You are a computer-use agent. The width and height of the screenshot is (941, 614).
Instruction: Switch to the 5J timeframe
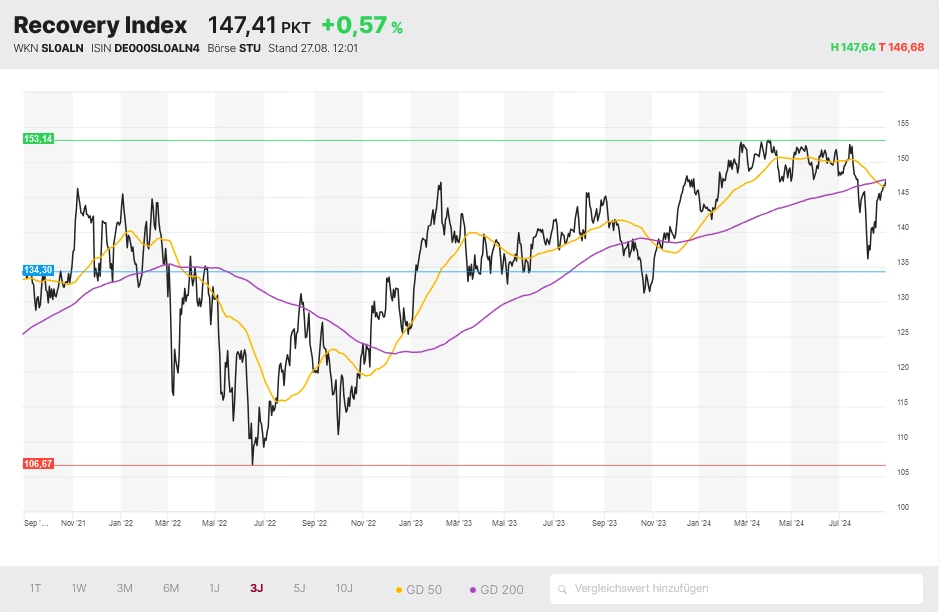click(298, 589)
